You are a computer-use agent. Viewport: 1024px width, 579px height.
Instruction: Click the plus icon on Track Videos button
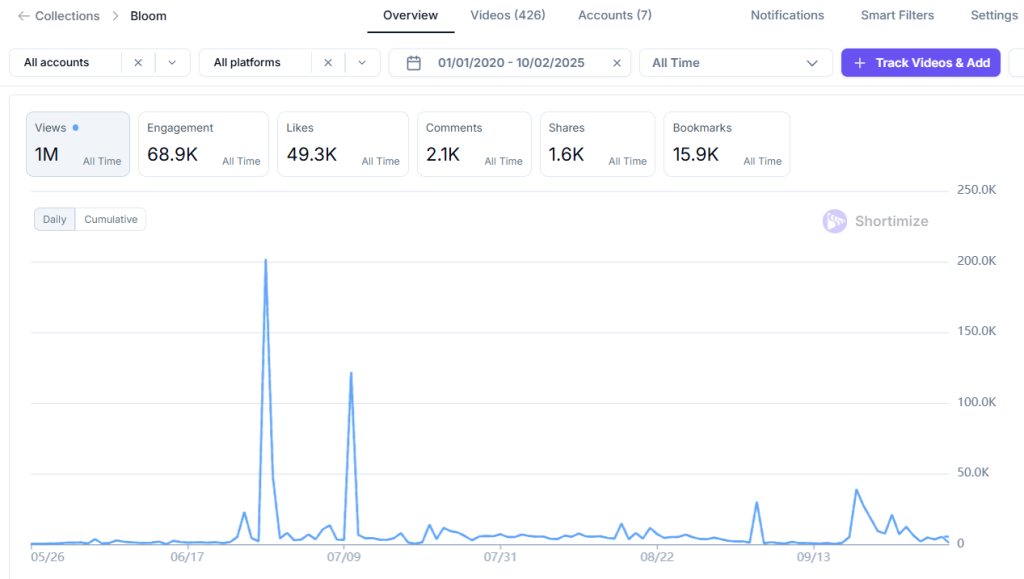[x=859, y=63]
